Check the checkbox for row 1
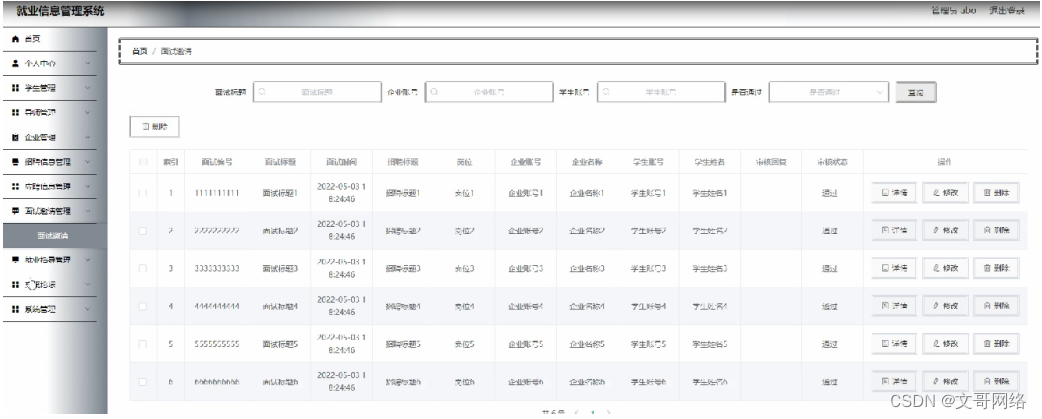This screenshot has width=1042, height=419. pyautogui.click(x=142, y=193)
